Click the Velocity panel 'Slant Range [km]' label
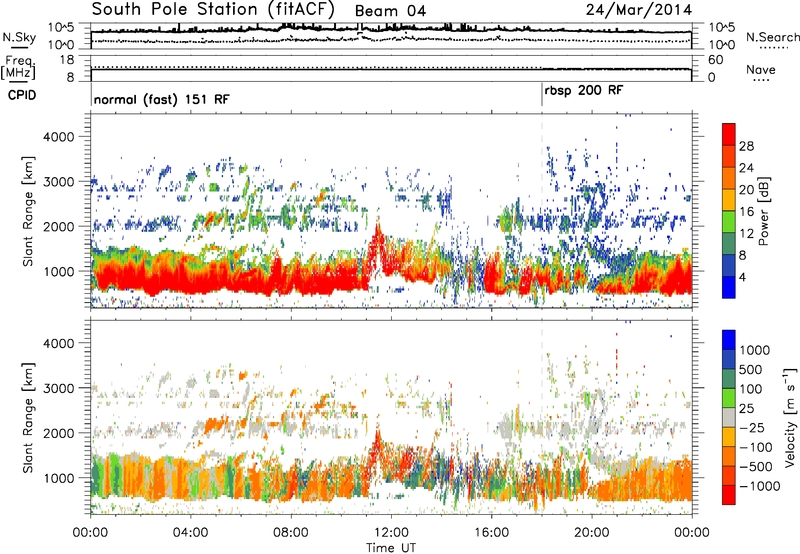The height and width of the screenshot is (554, 800). point(28,418)
